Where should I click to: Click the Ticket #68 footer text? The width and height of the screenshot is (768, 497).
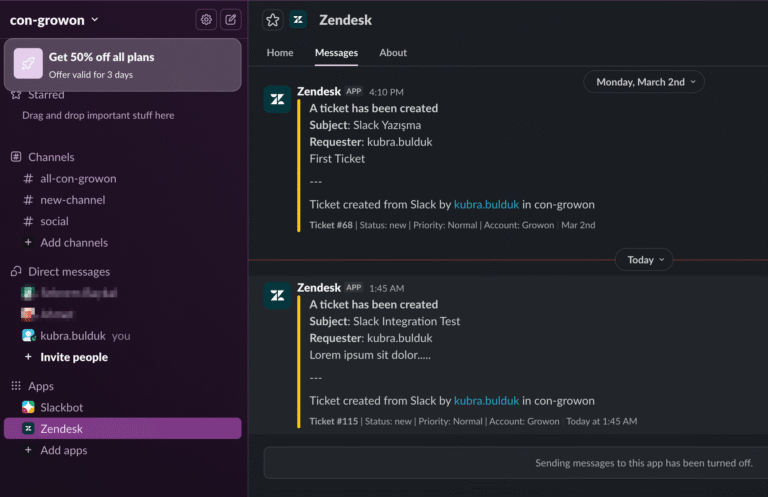452,225
